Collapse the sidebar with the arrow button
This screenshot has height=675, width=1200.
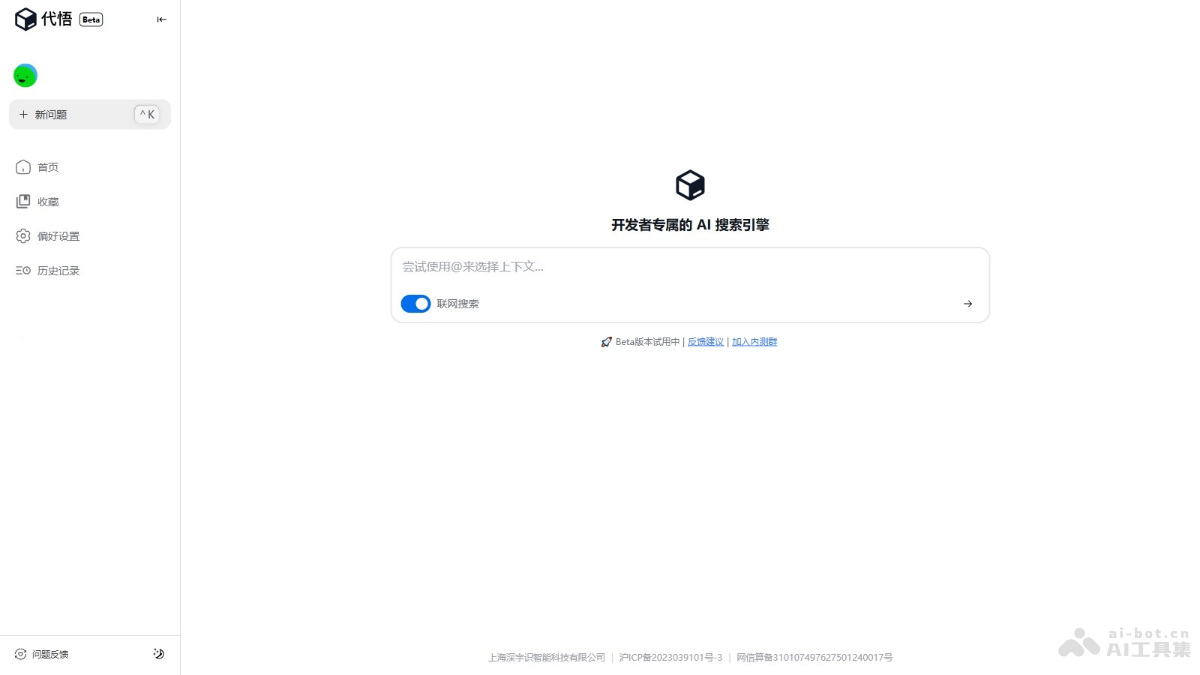click(x=161, y=19)
